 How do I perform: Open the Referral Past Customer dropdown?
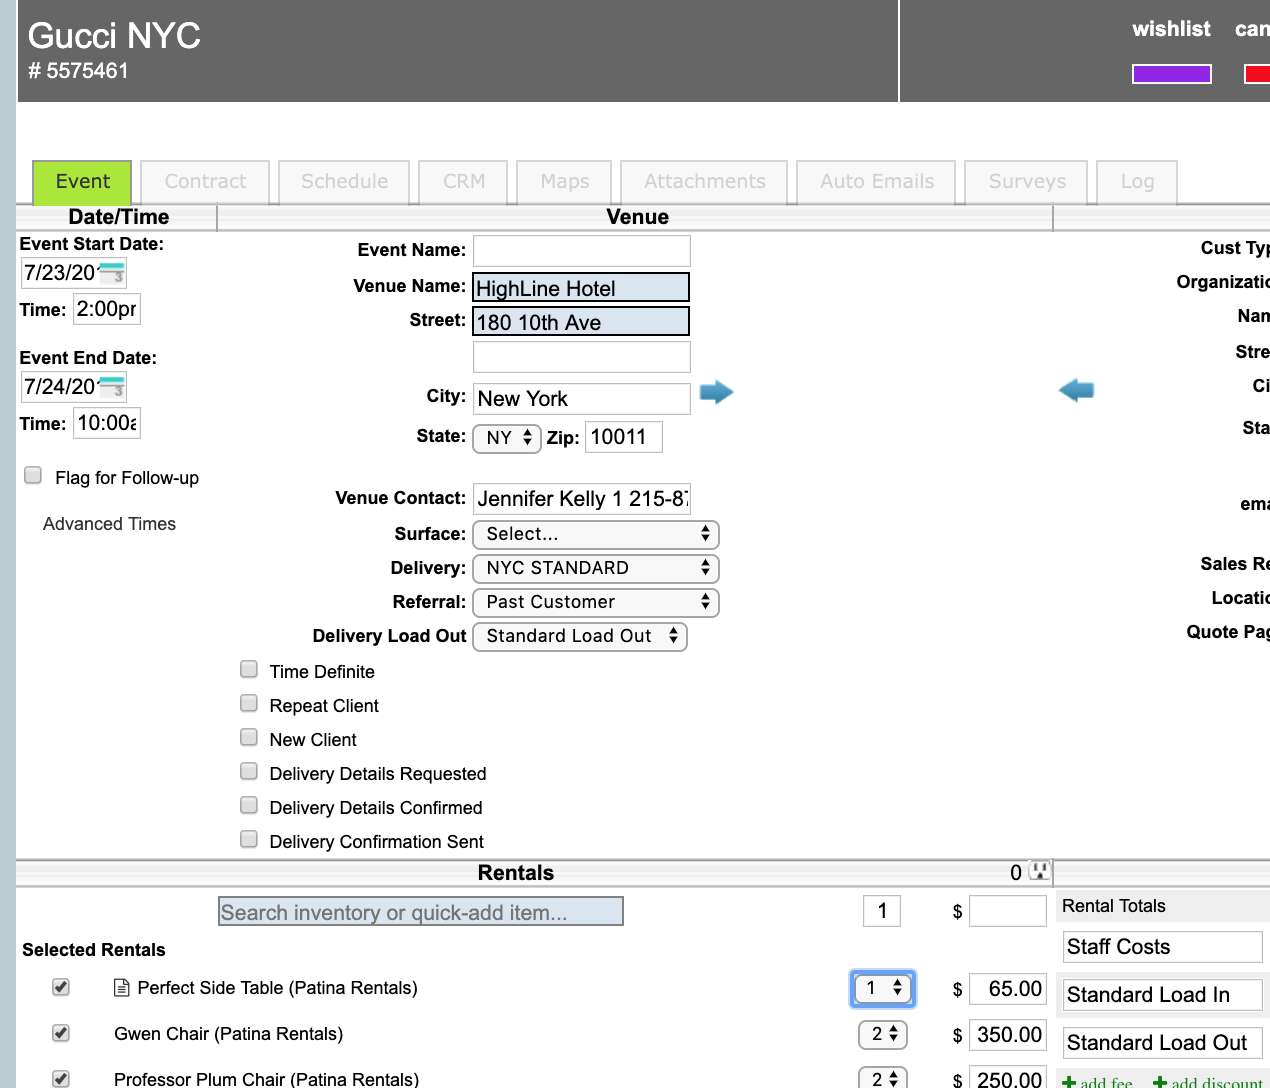[595, 602]
